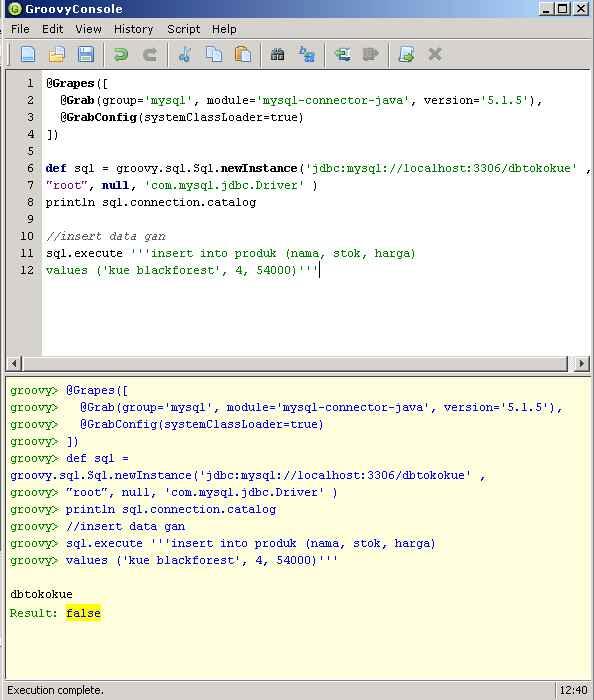Screen dimensions: 594x700
Task: Open the Script menu
Action: (x=183, y=29)
